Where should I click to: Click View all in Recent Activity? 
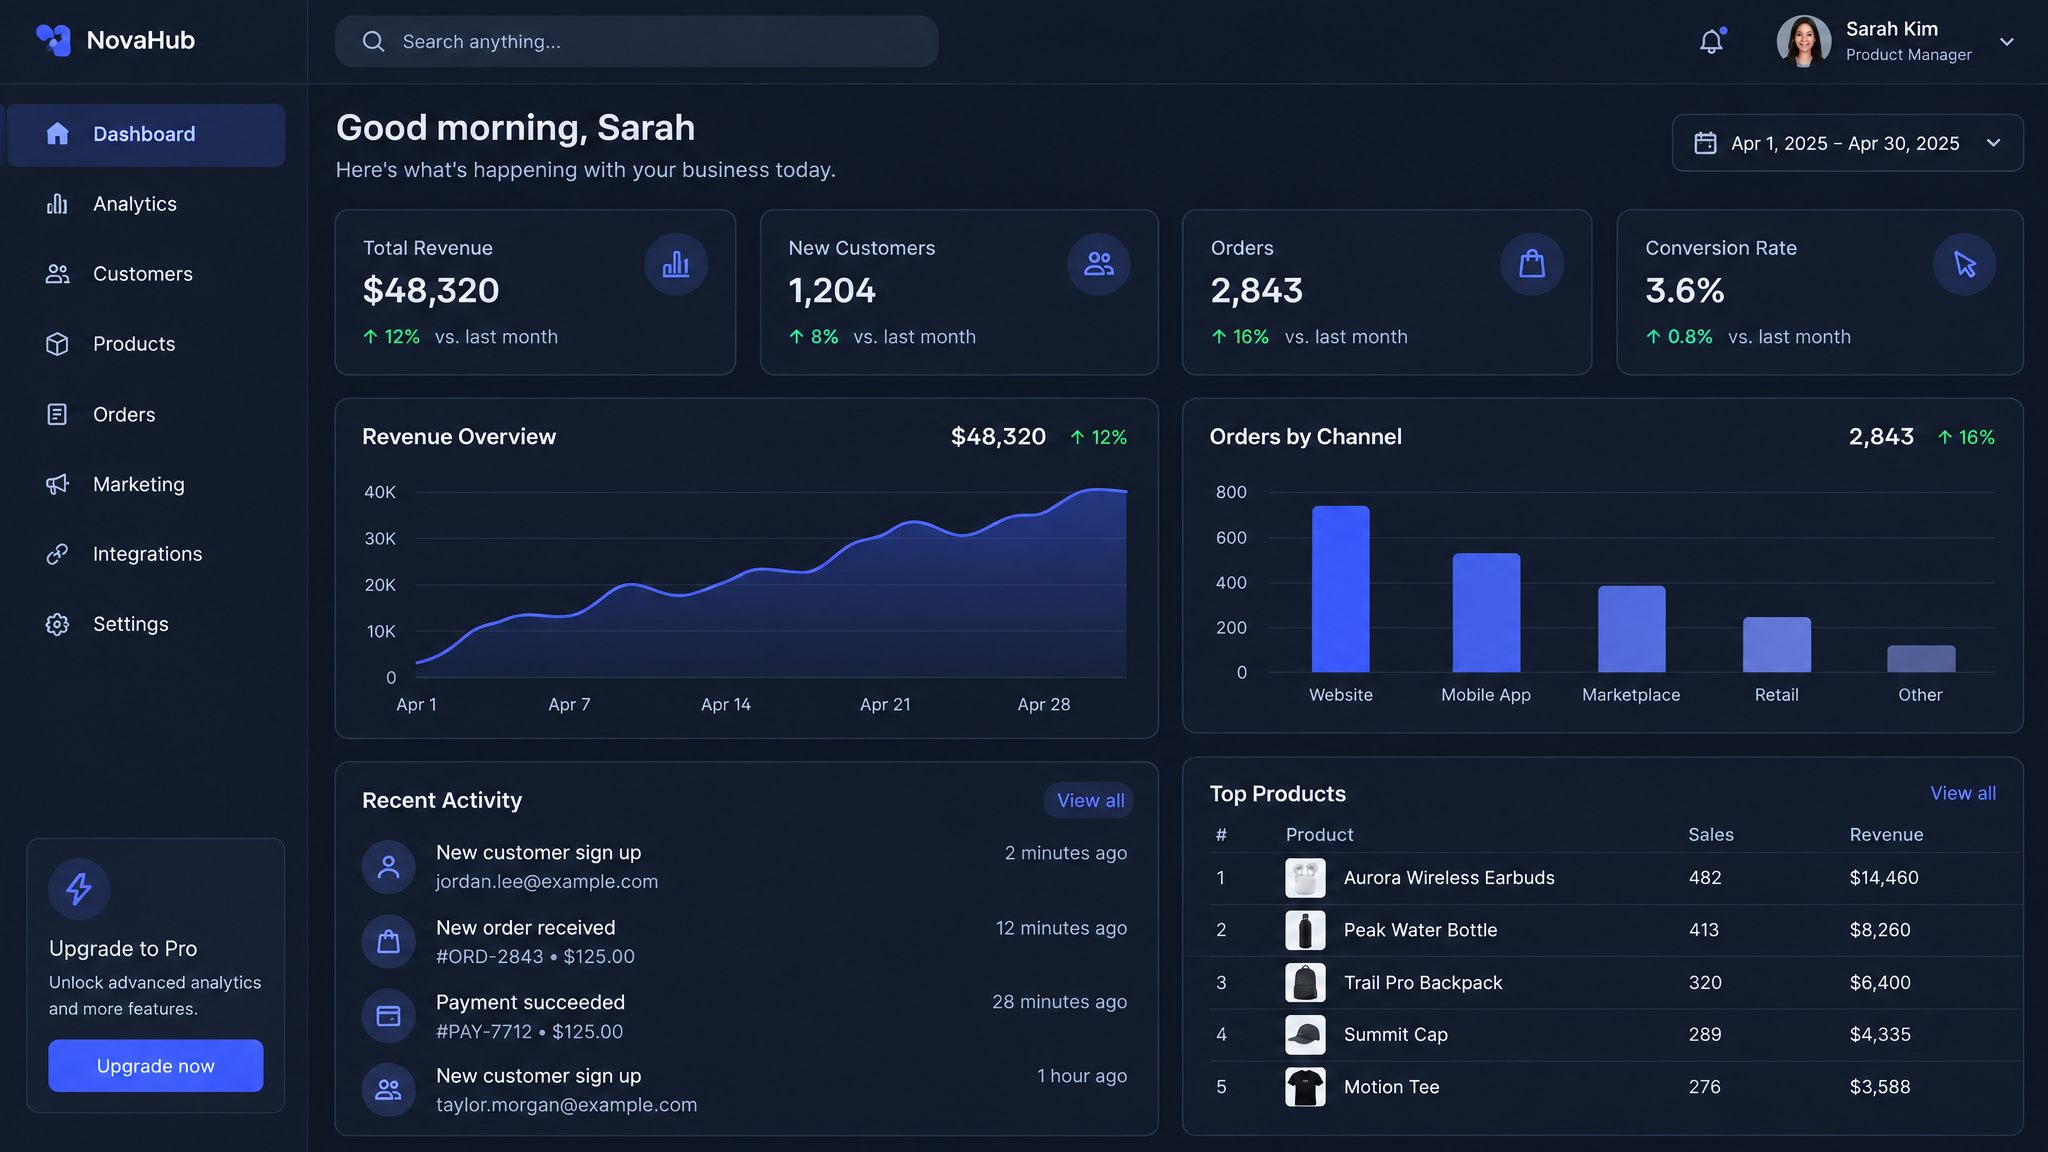click(1089, 800)
